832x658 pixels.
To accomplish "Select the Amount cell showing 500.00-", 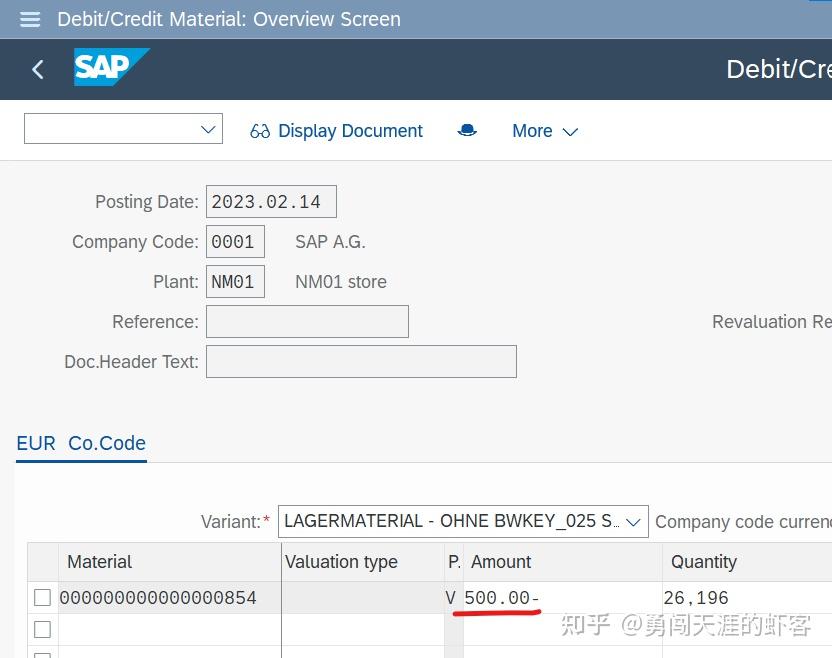I will (x=500, y=597).
